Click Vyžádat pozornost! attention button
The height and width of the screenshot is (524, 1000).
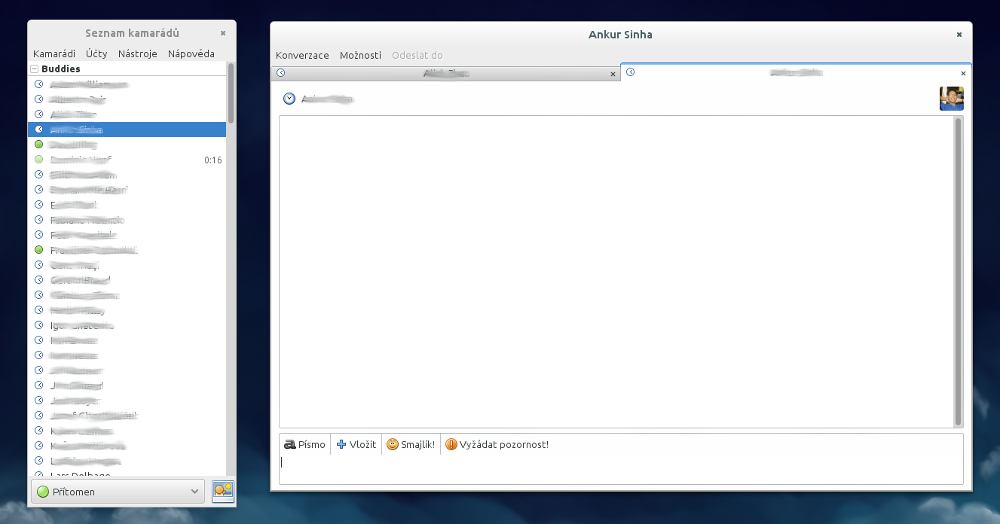coord(497,444)
